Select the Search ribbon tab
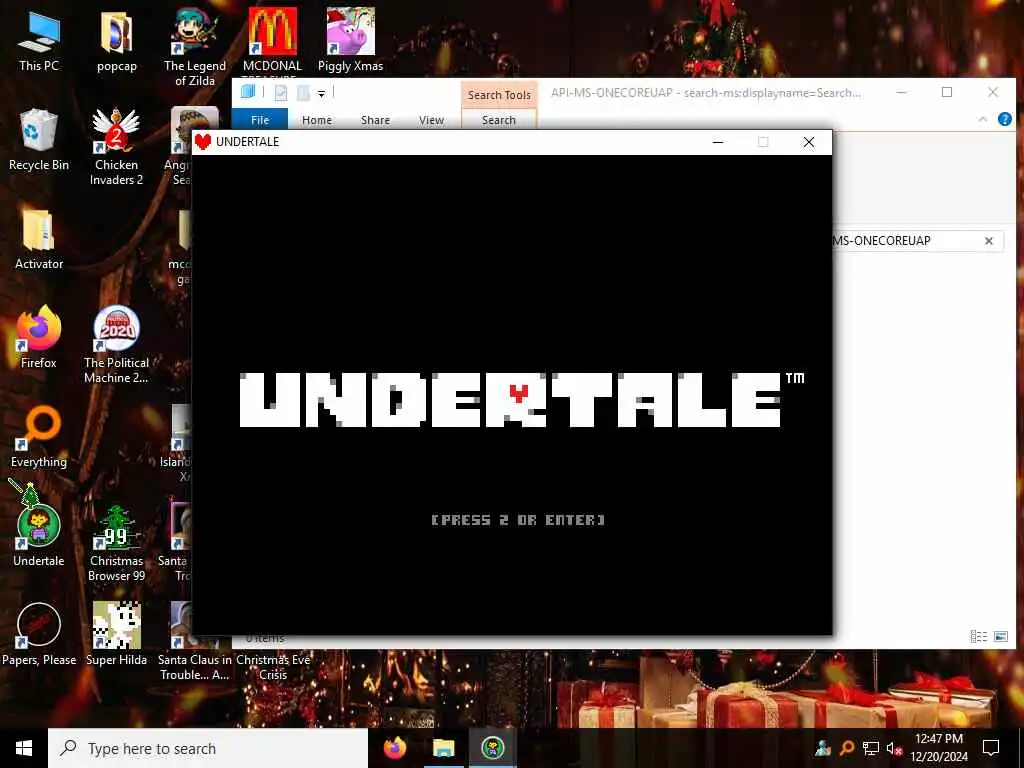The width and height of the screenshot is (1024, 768). 499,120
